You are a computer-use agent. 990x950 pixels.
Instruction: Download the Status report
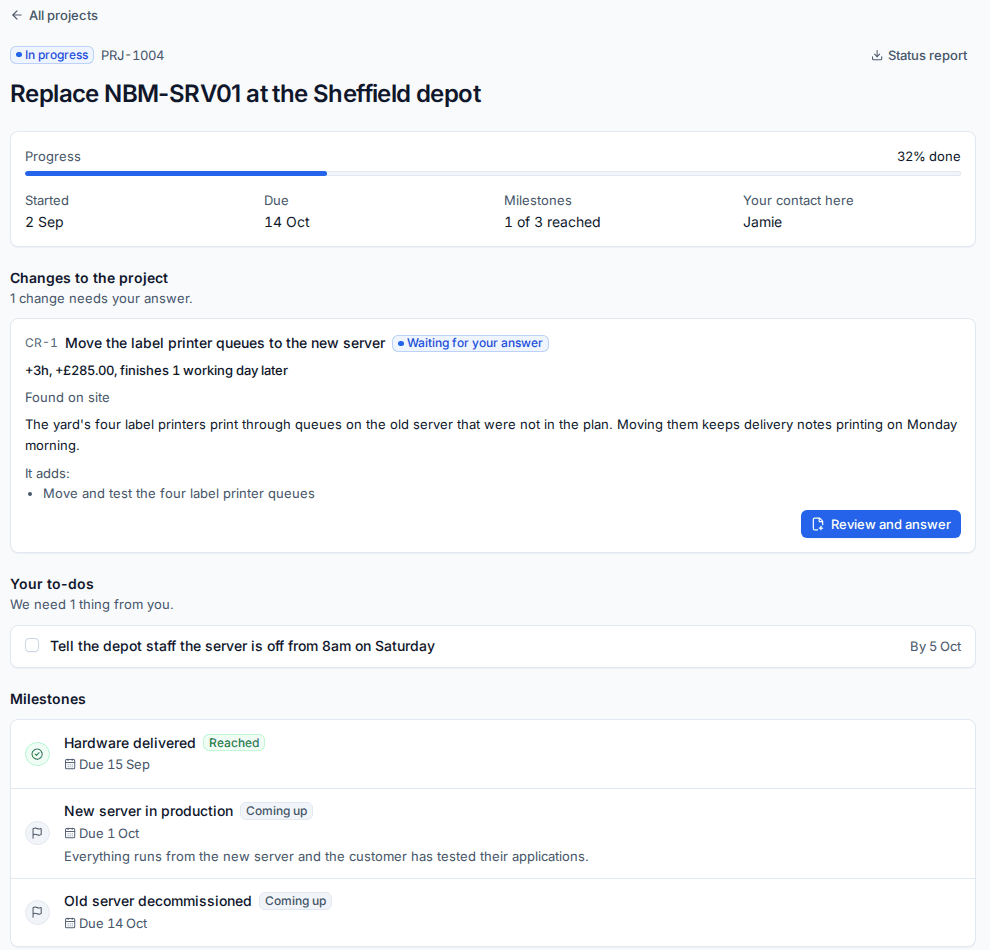point(919,56)
